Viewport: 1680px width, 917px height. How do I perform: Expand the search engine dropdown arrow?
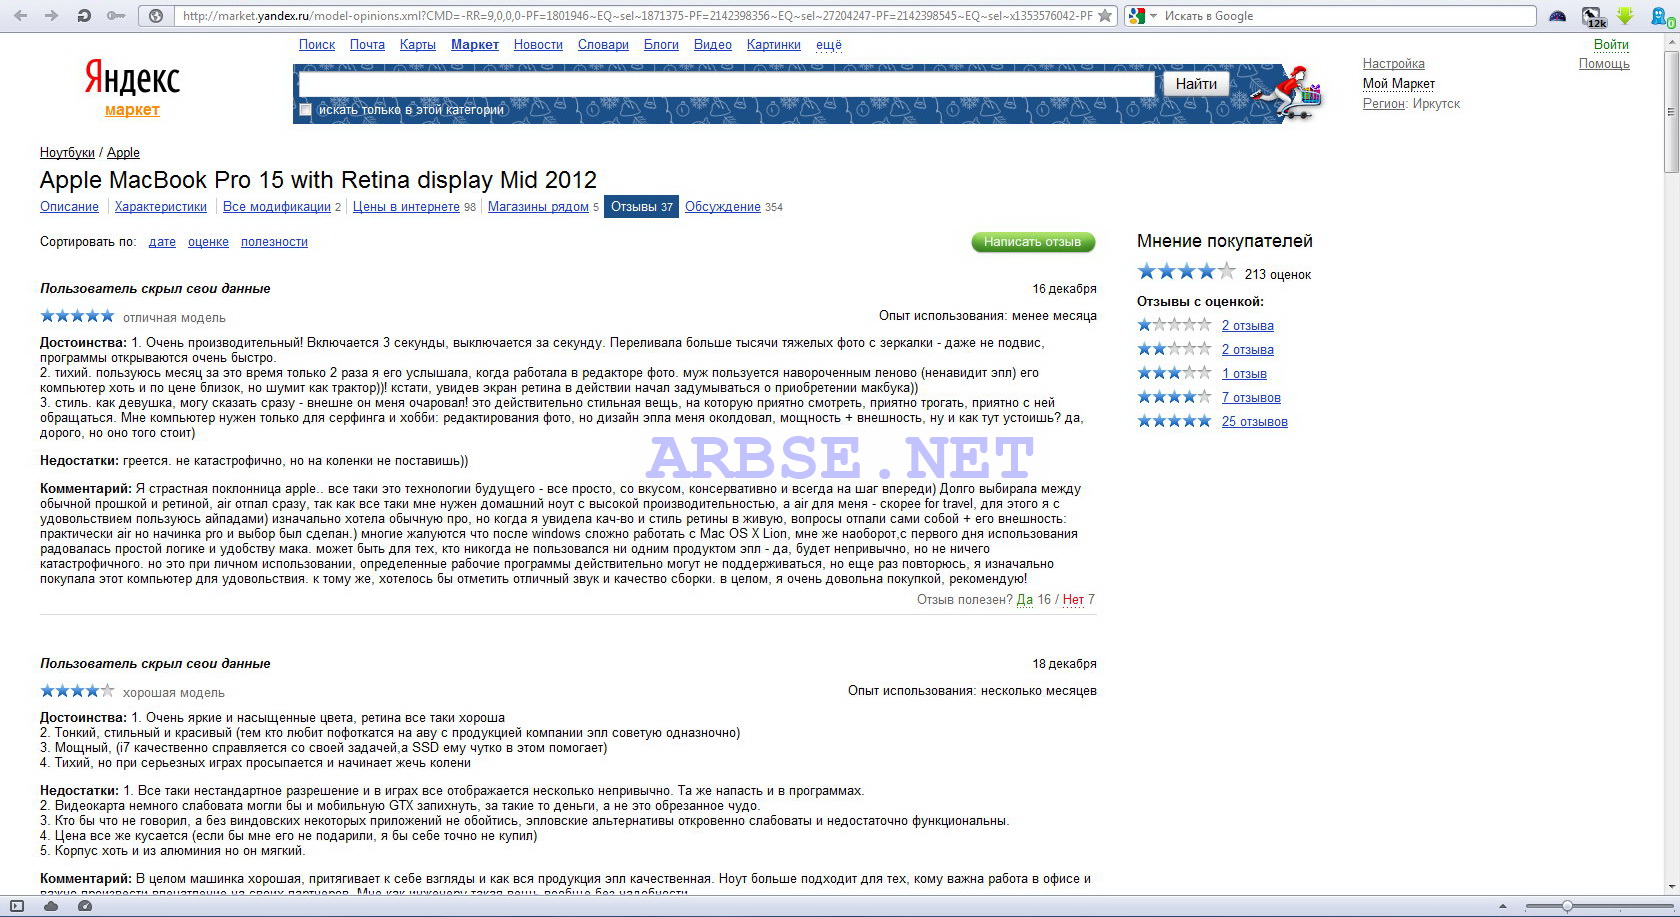click(1153, 16)
